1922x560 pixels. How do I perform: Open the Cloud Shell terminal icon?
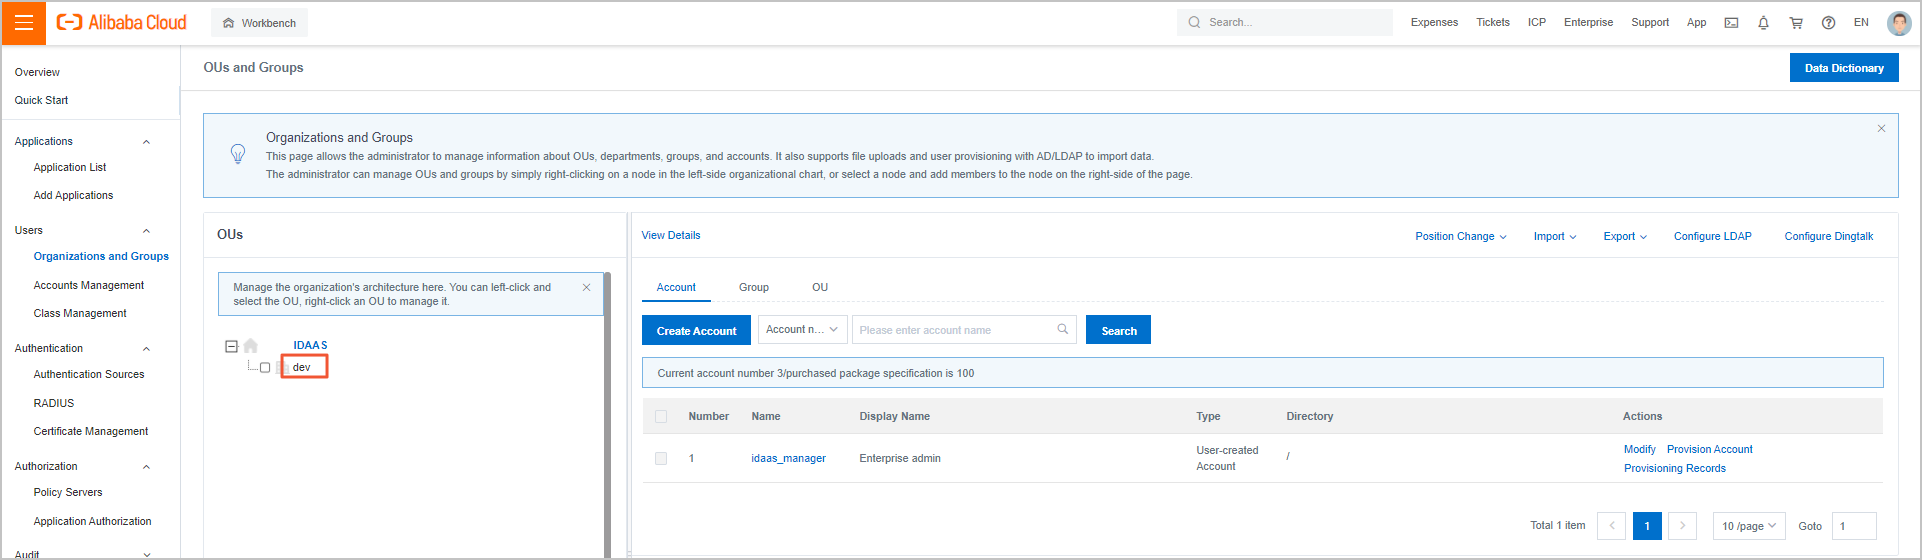click(1731, 23)
